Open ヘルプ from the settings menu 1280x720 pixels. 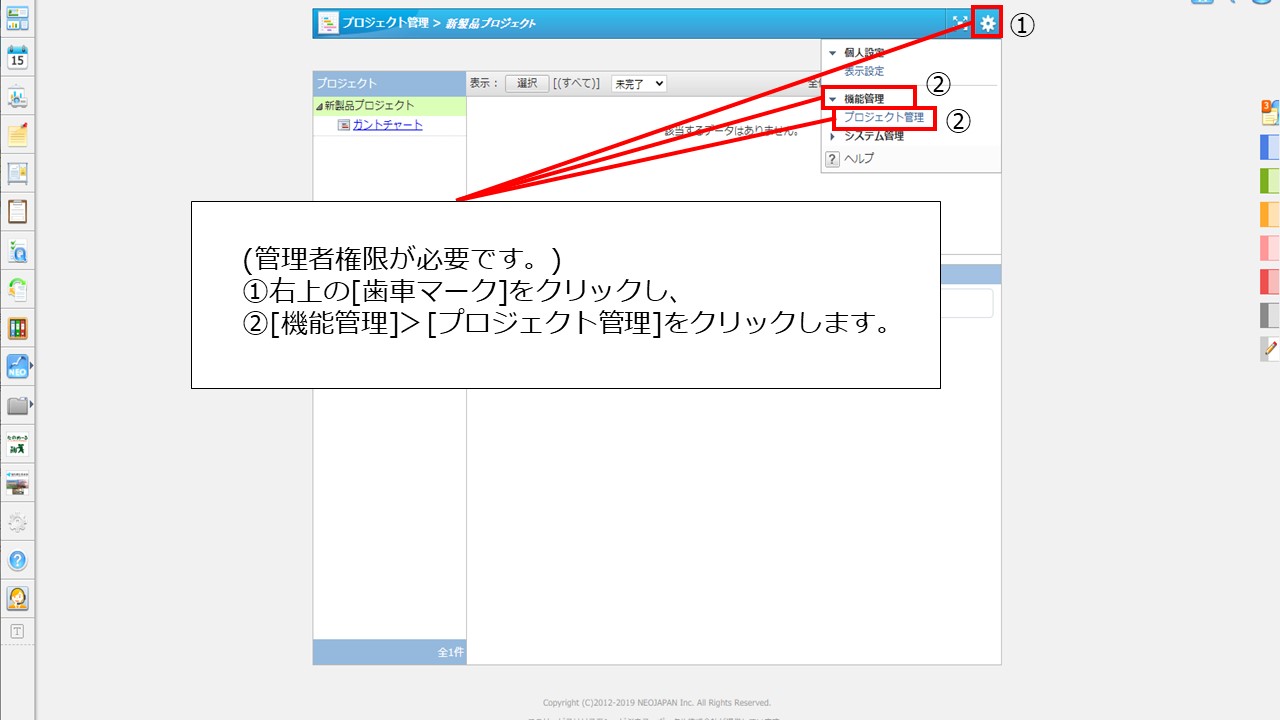click(859, 158)
